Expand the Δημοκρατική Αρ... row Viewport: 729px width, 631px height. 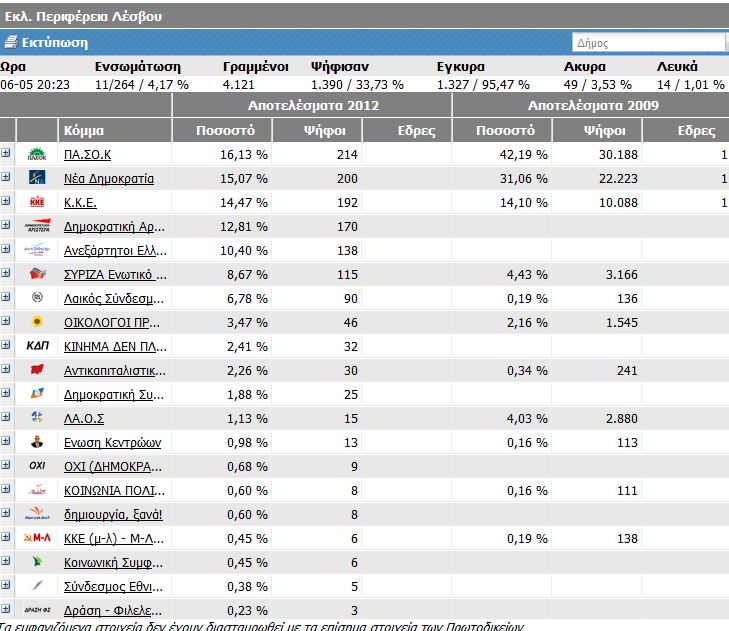click(x=6, y=225)
